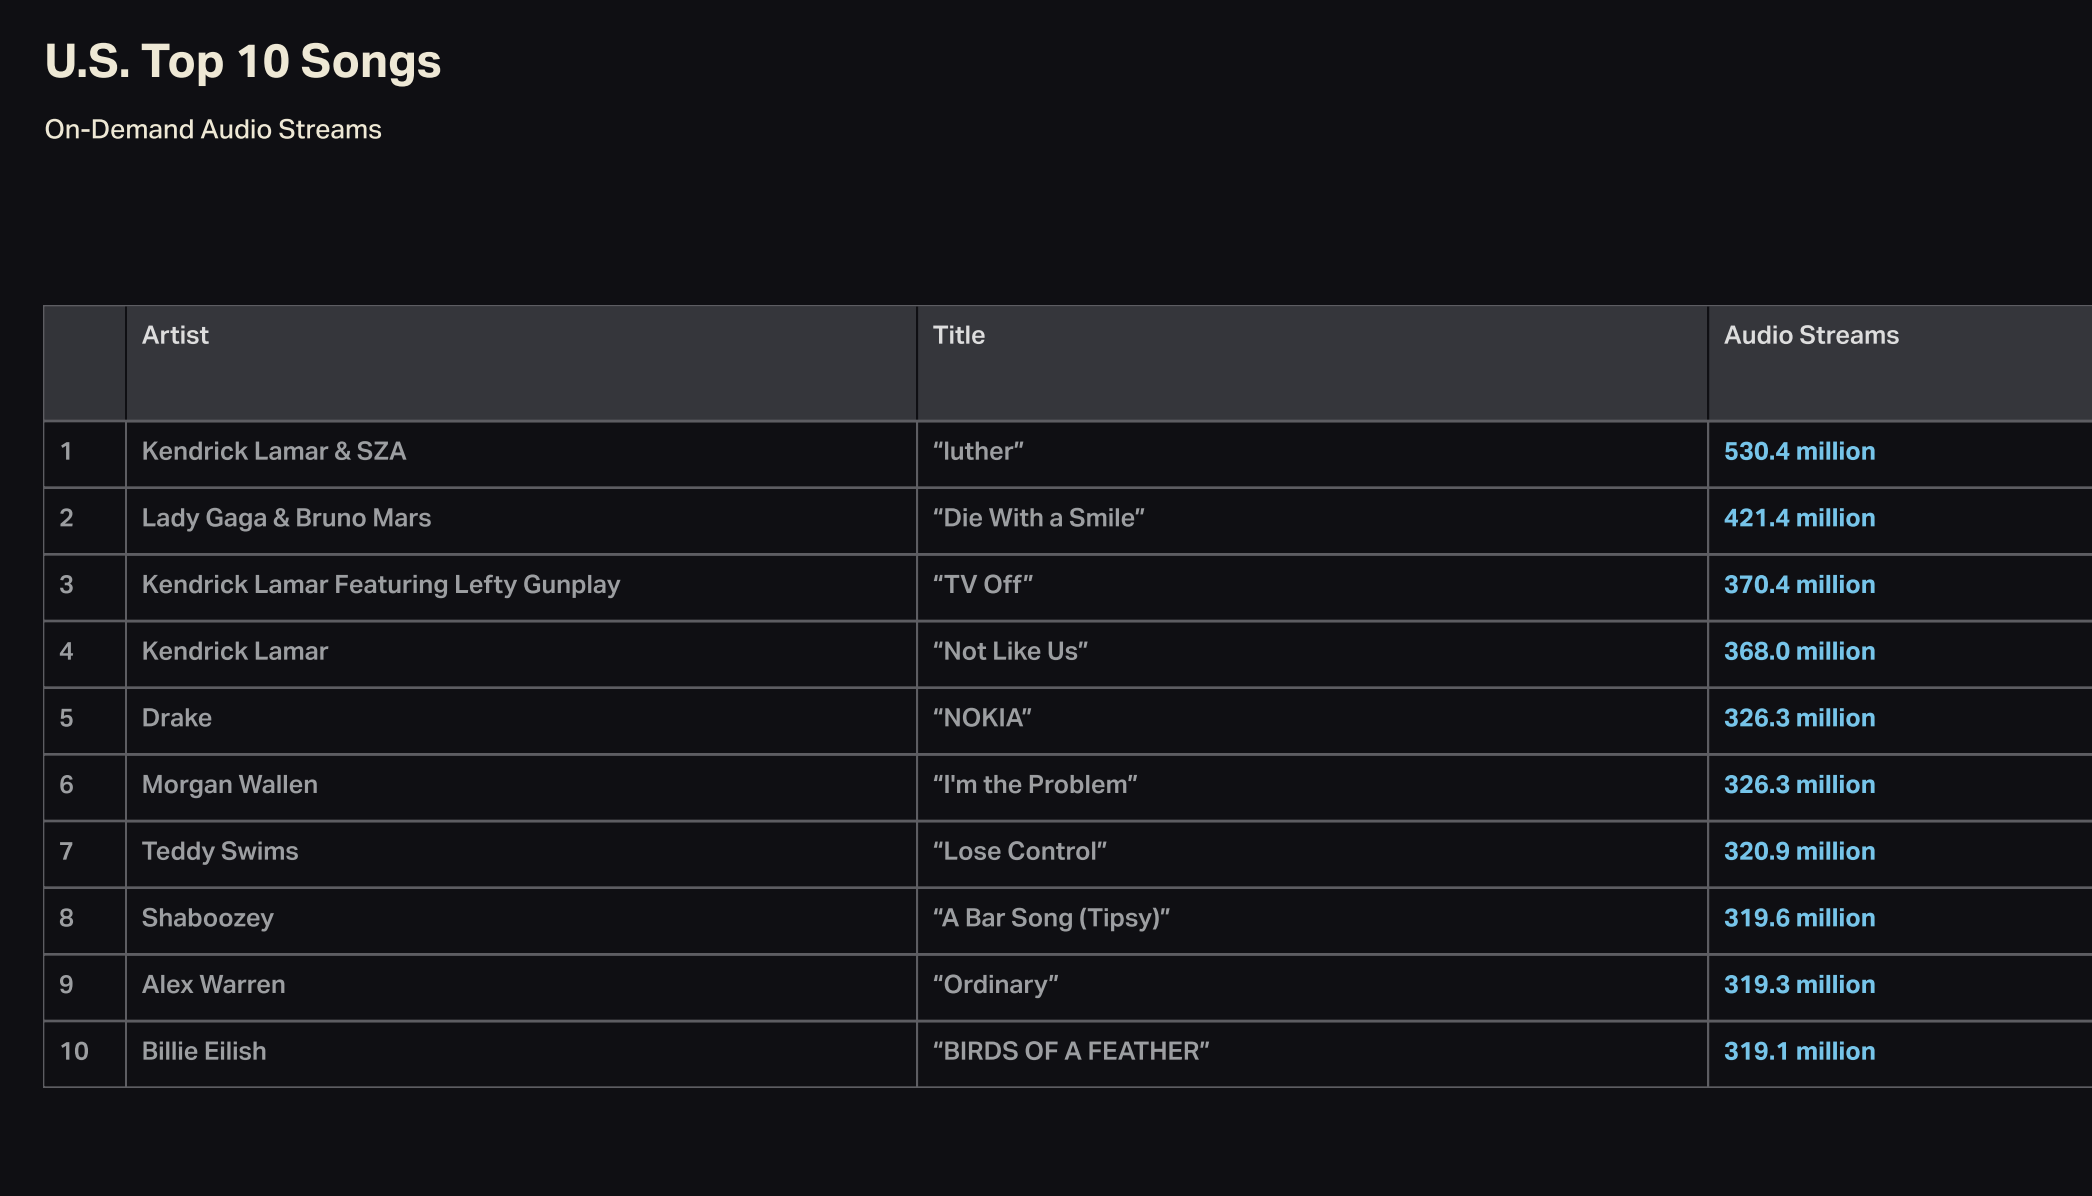Click the "A Bar Song (Tipsy)" title

[x=1051, y=918]
